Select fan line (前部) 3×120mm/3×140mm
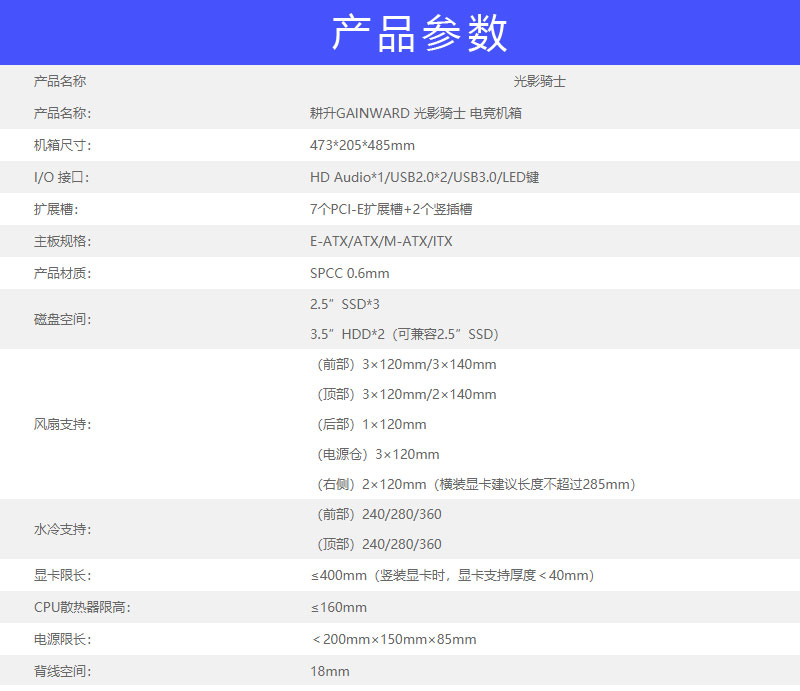Viewport: 800px width, 691px height. (407, 365)
